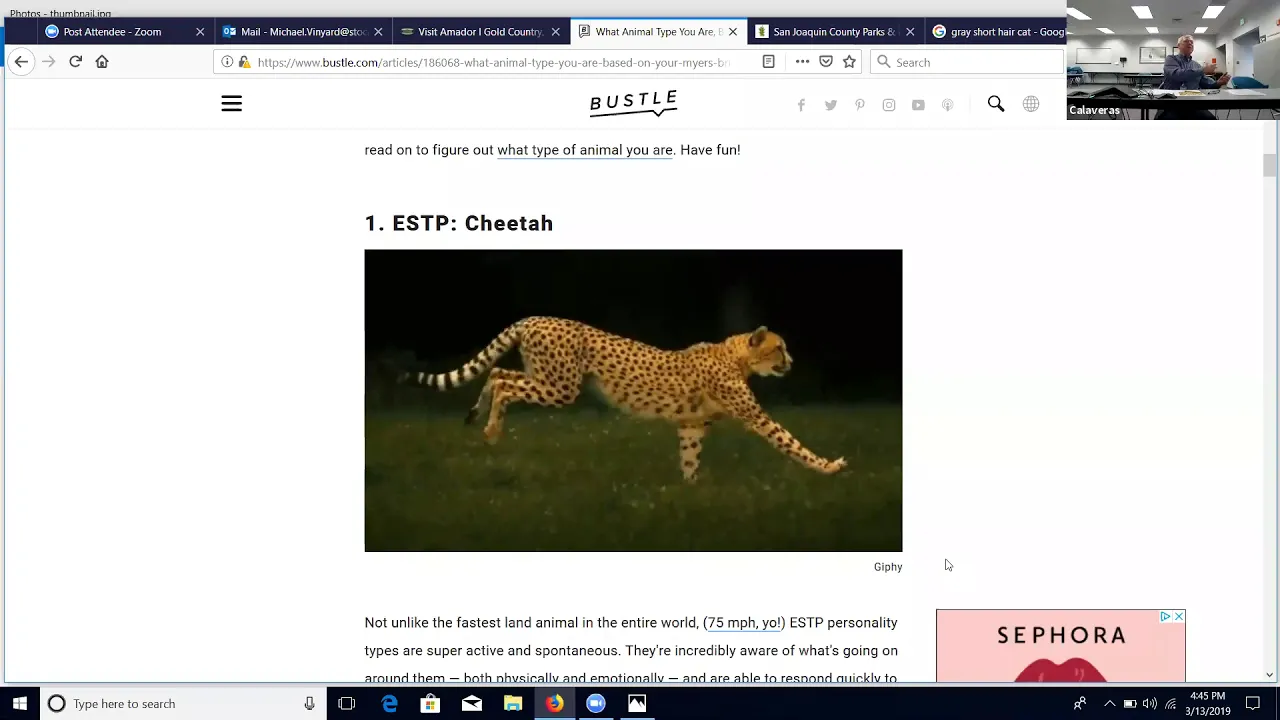This screenshot has height=720, width=1280.
Task: Click the taskbar 'Type here to search' box
Action: point(182,704)
